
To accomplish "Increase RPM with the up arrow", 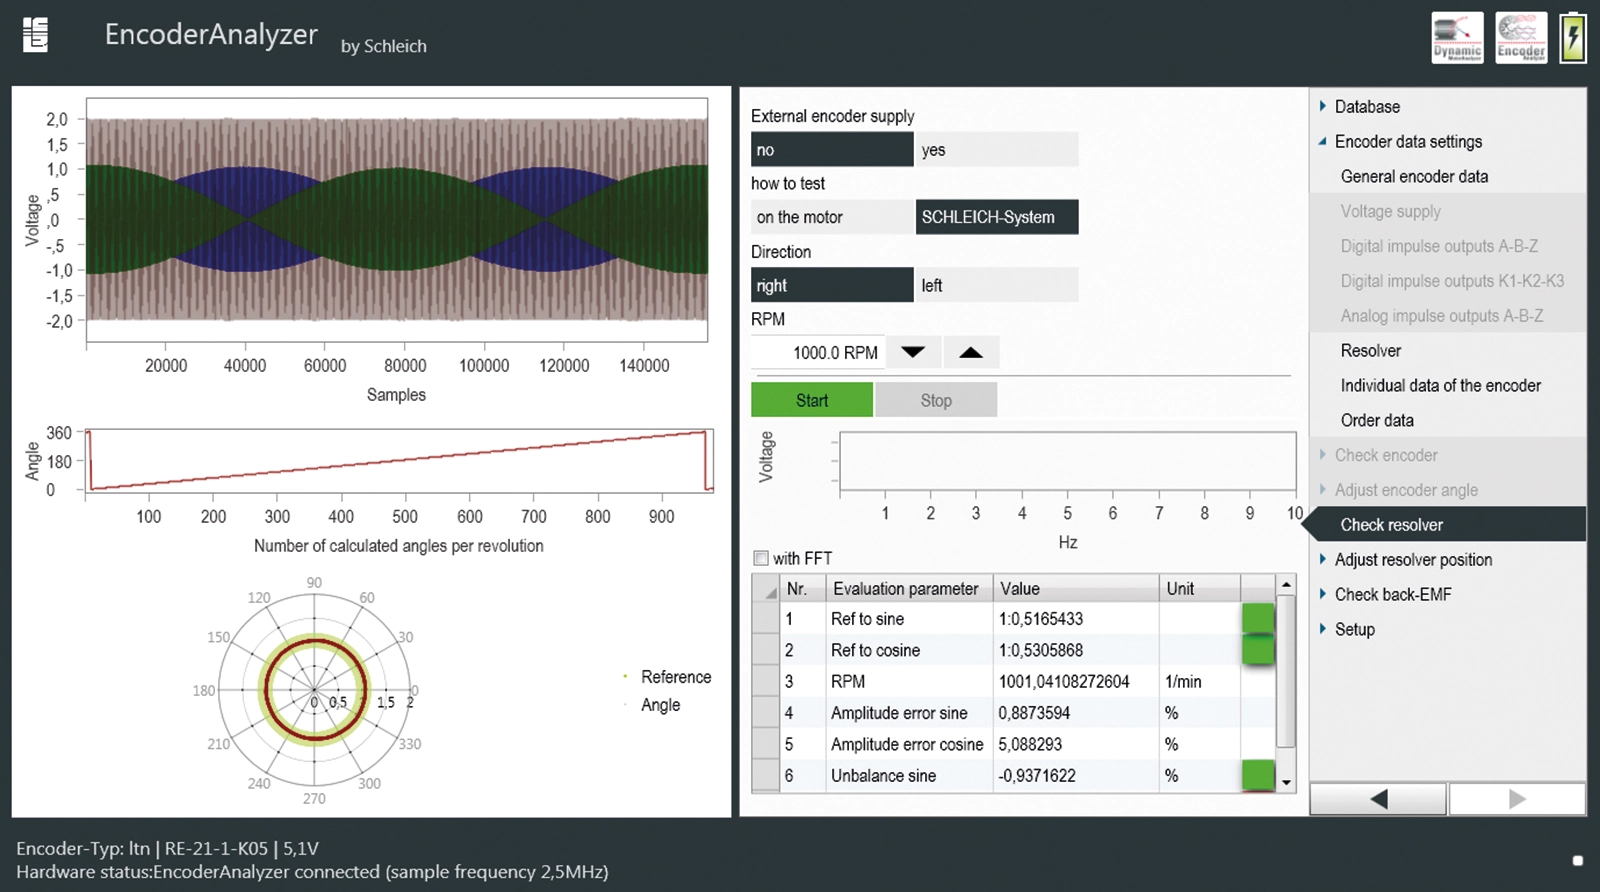I will [970, 352].
